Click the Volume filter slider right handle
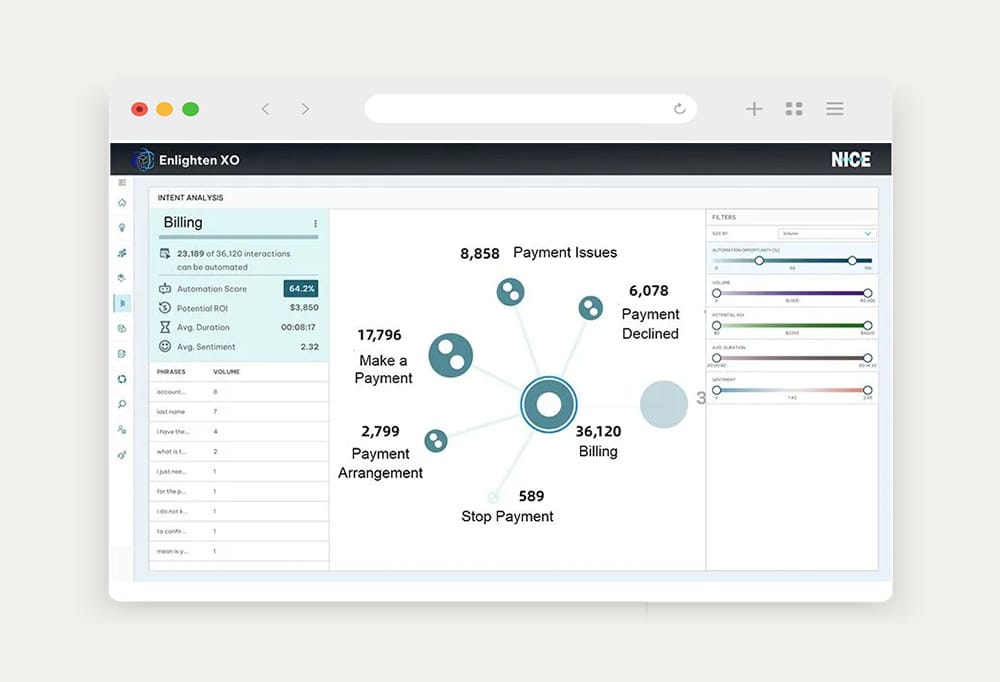Viewport: 1000px width, 682px height. [x=867, y=294]
